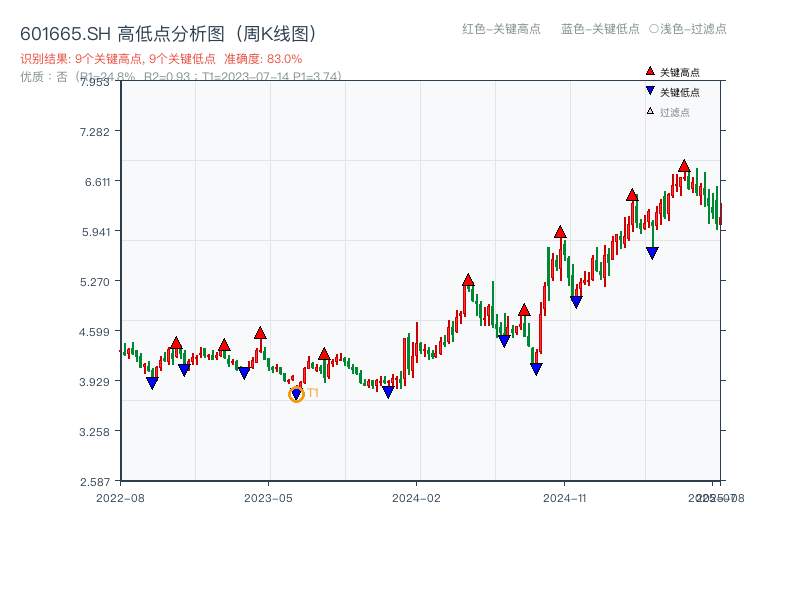Image resolution: width=800 pixels, height=600 pixels.
Task: Click the 红色-关键高点 header text
Action: [x=501, y=29]
